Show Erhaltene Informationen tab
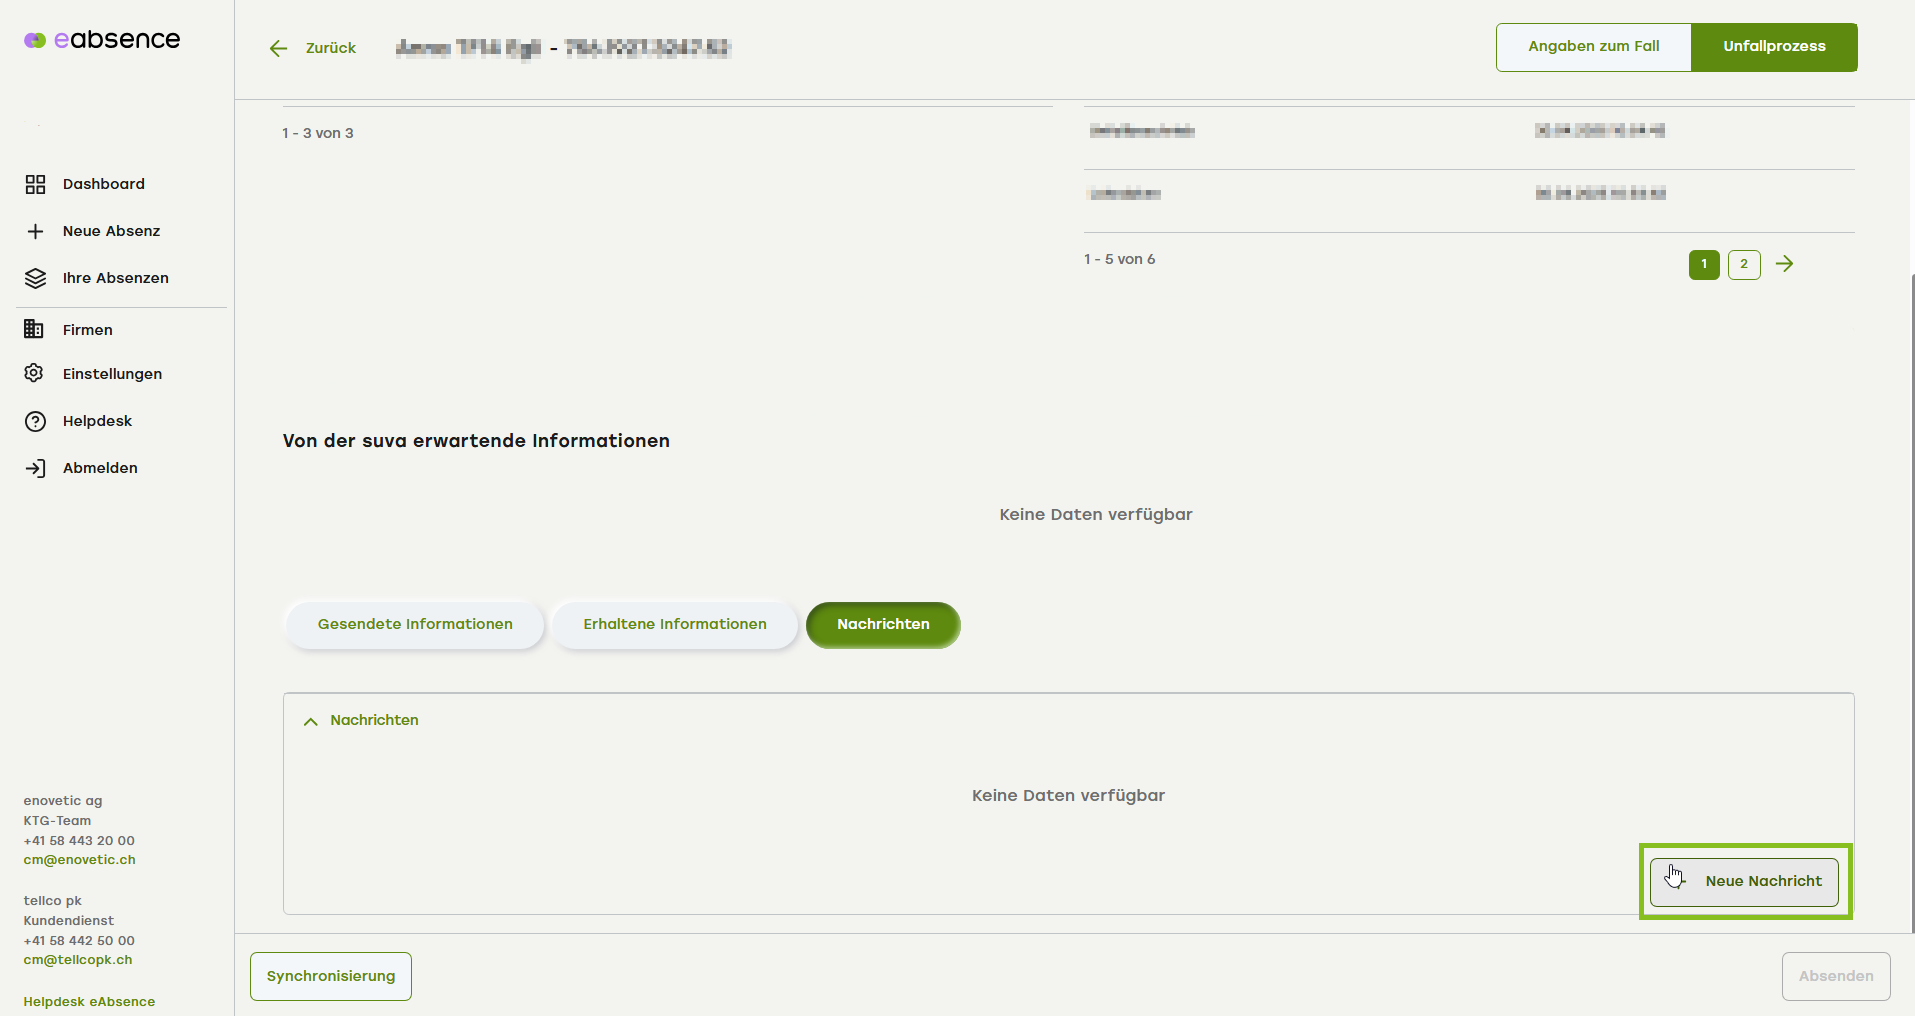The image size is (1915, 1016). pyautogui.click(x=675, y=625)
